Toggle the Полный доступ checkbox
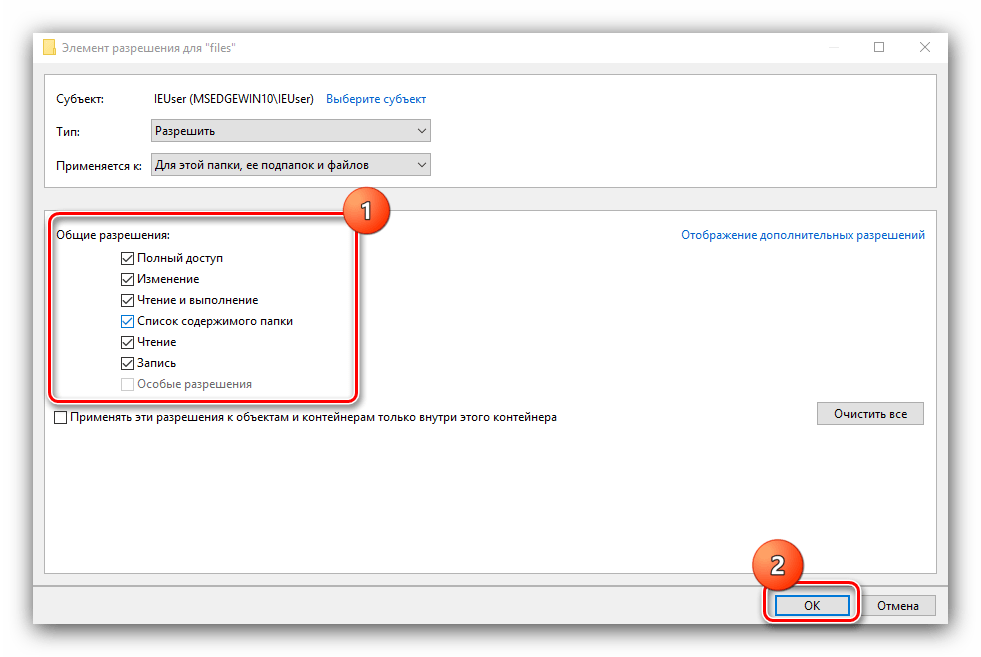The height and width of the screenshot is (657, 981). (127, 258)
